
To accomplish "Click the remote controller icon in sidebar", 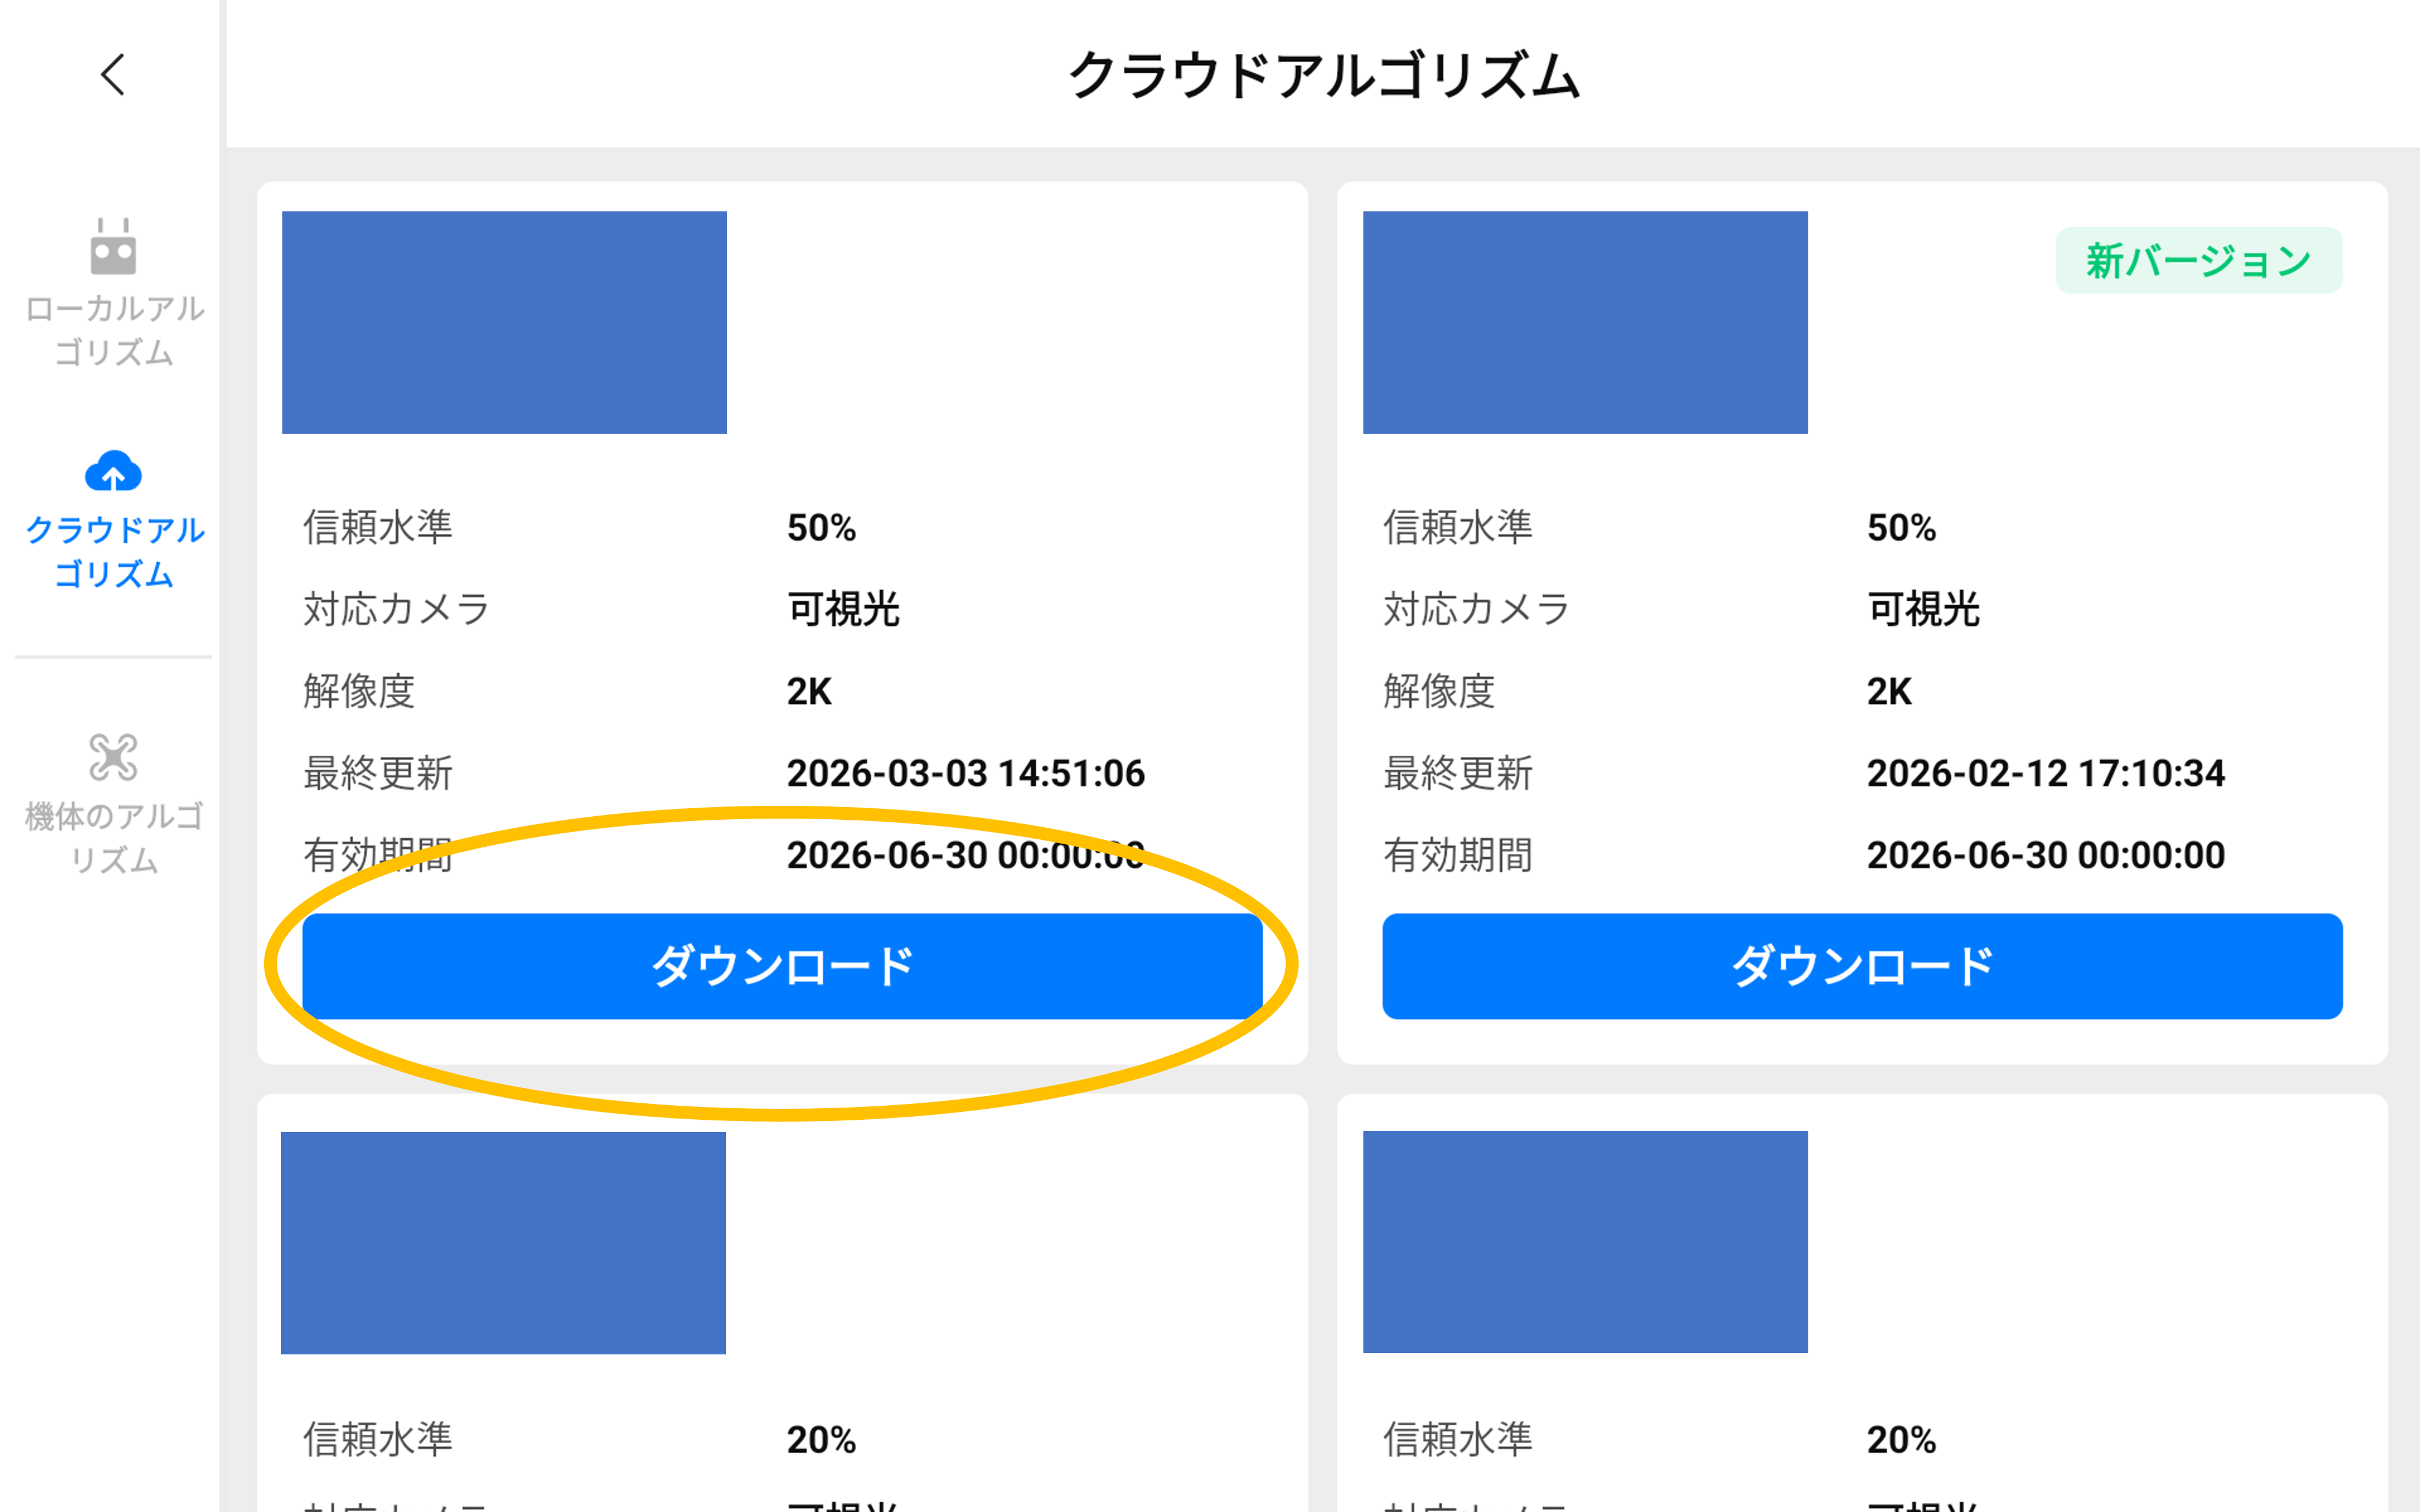I will (x=113, y=247).
